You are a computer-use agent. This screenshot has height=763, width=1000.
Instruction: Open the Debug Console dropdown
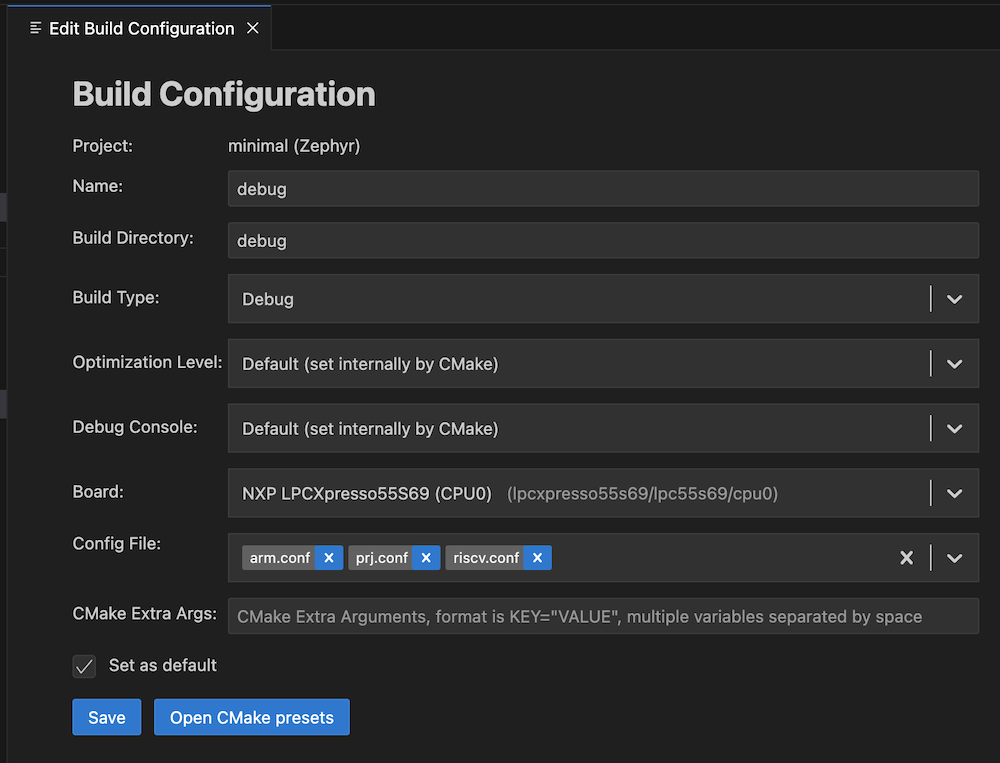pyautogui.click(x=954, y=427)
